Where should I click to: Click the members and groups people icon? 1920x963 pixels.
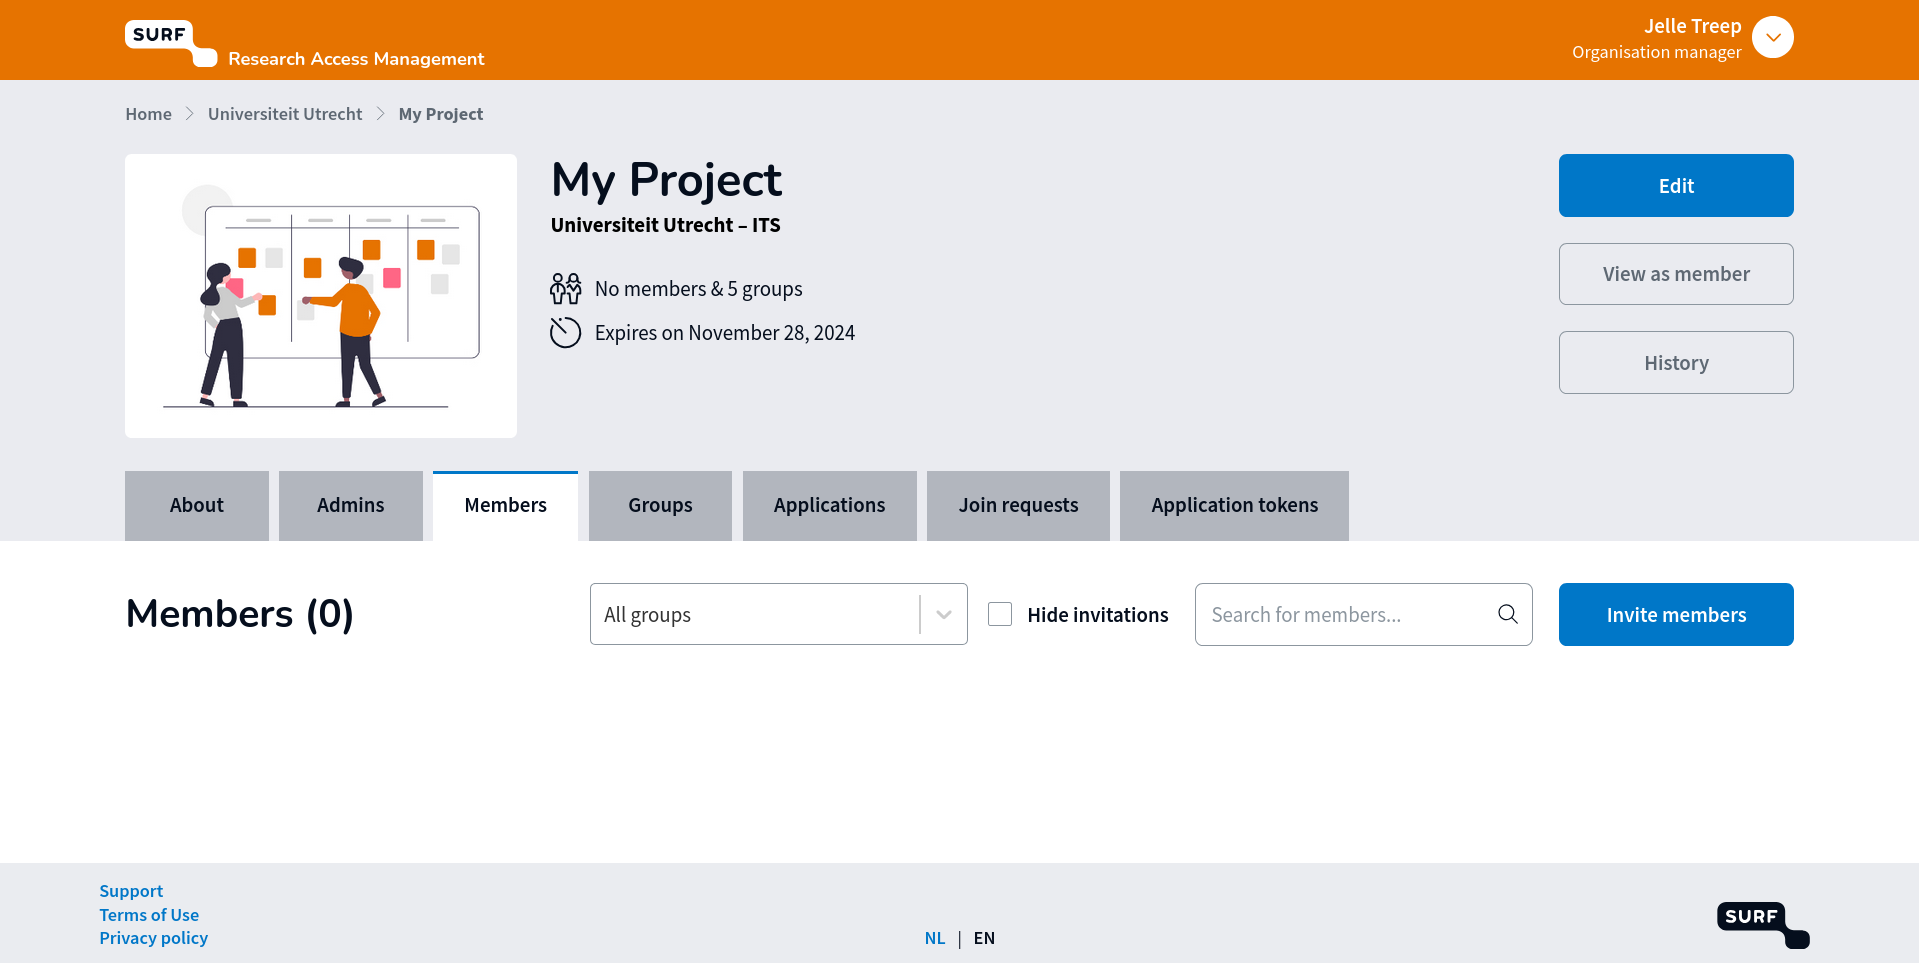click(565, 289)
